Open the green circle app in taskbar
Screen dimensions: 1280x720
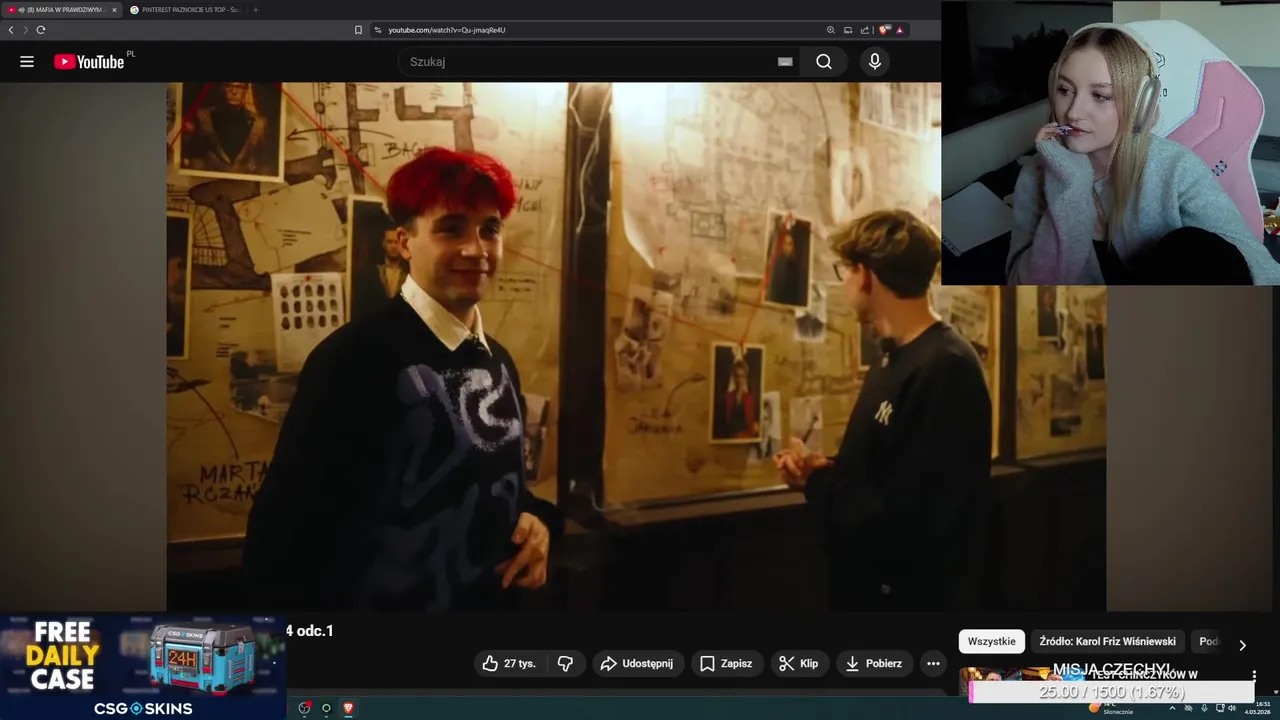click(326, 708)
